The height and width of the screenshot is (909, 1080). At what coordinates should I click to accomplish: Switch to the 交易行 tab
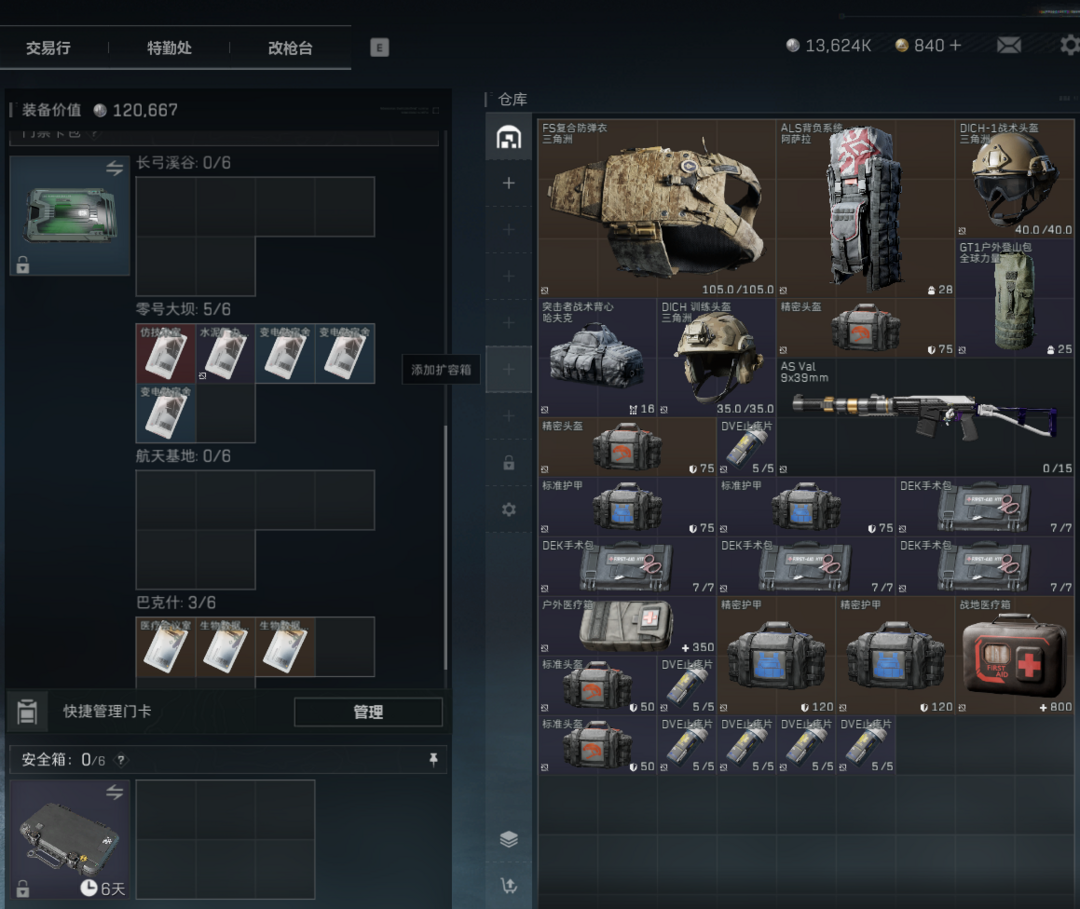point(48,47)
